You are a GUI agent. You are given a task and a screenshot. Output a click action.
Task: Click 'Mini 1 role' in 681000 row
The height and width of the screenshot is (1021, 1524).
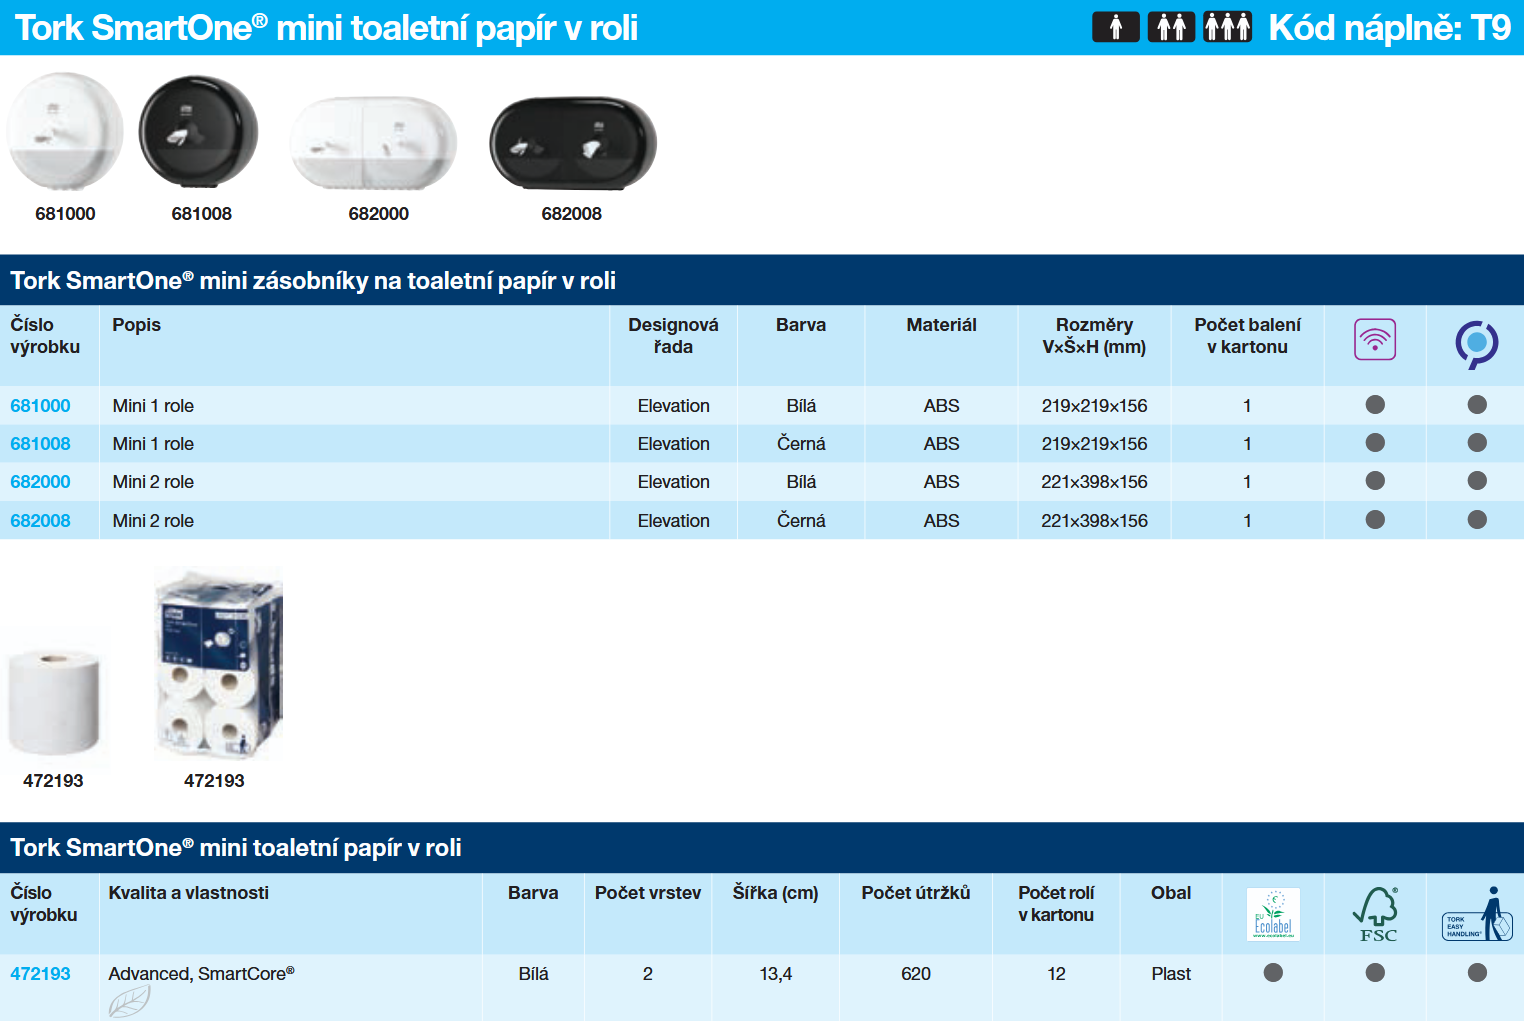[153, 405]
